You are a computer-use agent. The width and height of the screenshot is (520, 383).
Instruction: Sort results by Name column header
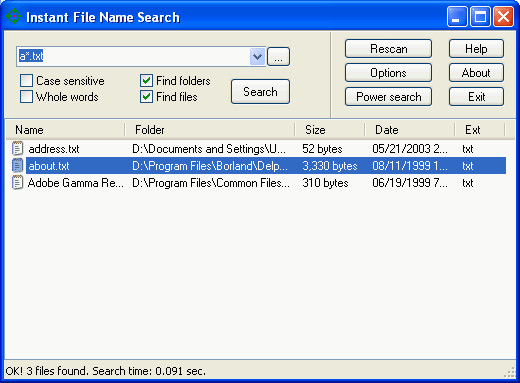(x=65, y=130)
